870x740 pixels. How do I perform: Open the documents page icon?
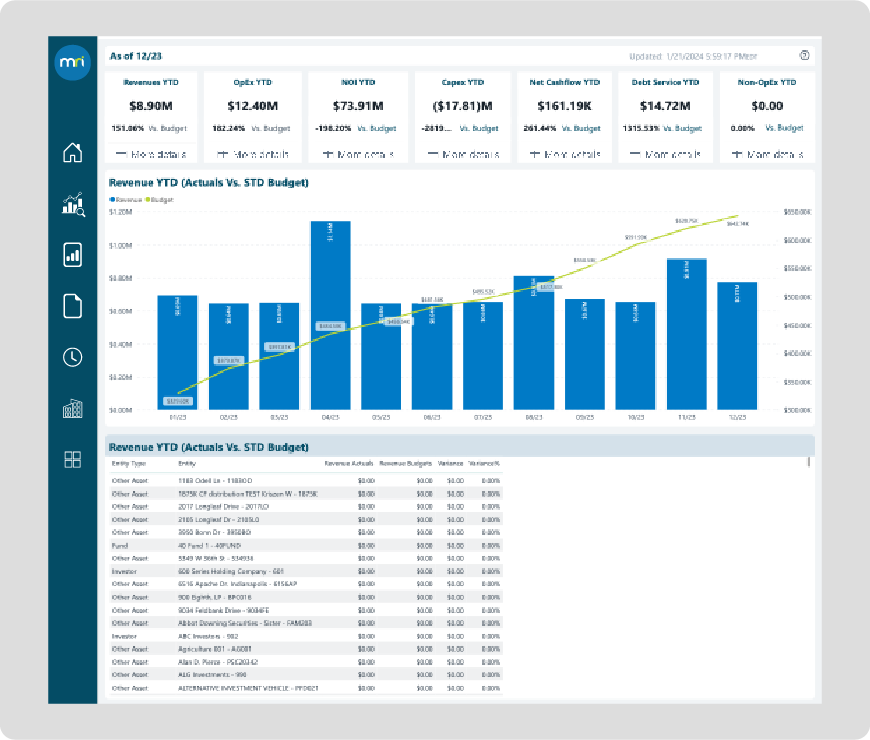(72, 306)
